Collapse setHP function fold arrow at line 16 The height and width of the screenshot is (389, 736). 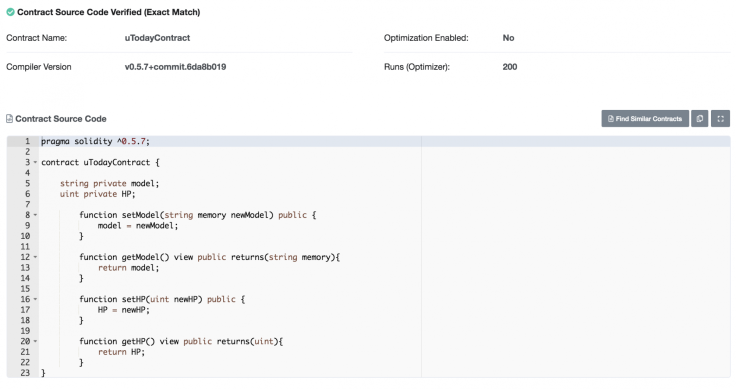(35, 299)
